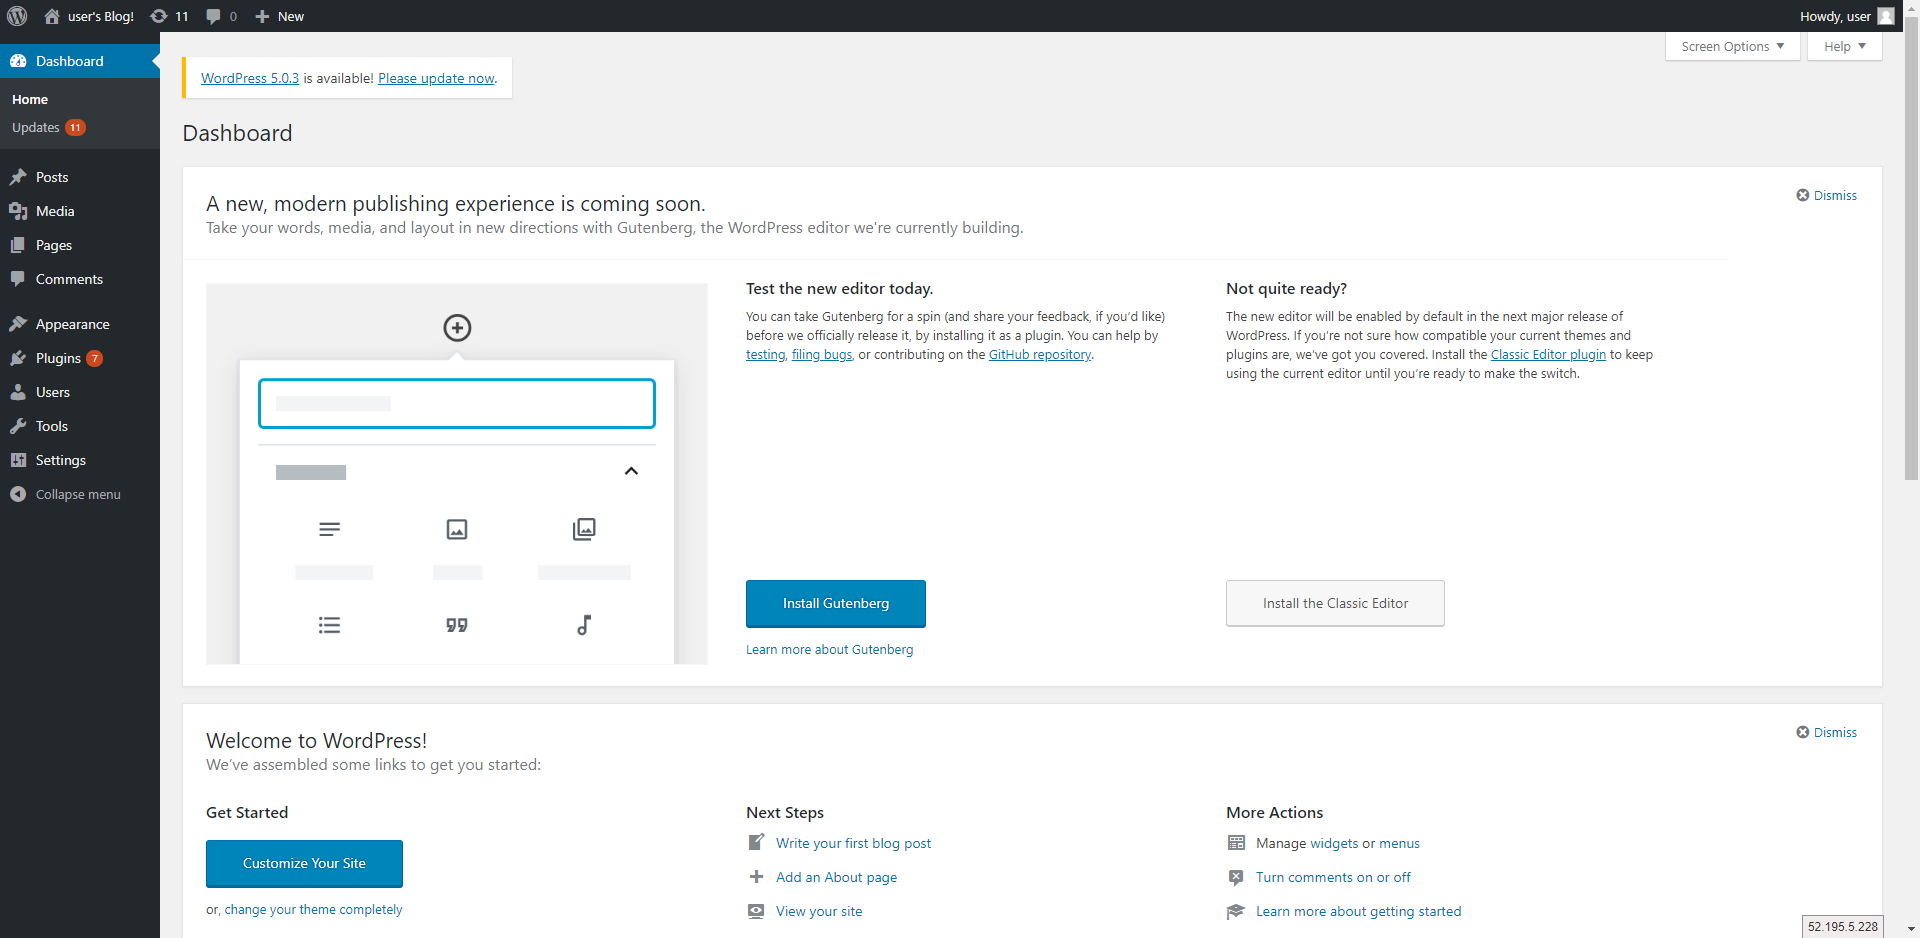
Task: Click the Pages icon in sidebar
Action: [18, 245]
